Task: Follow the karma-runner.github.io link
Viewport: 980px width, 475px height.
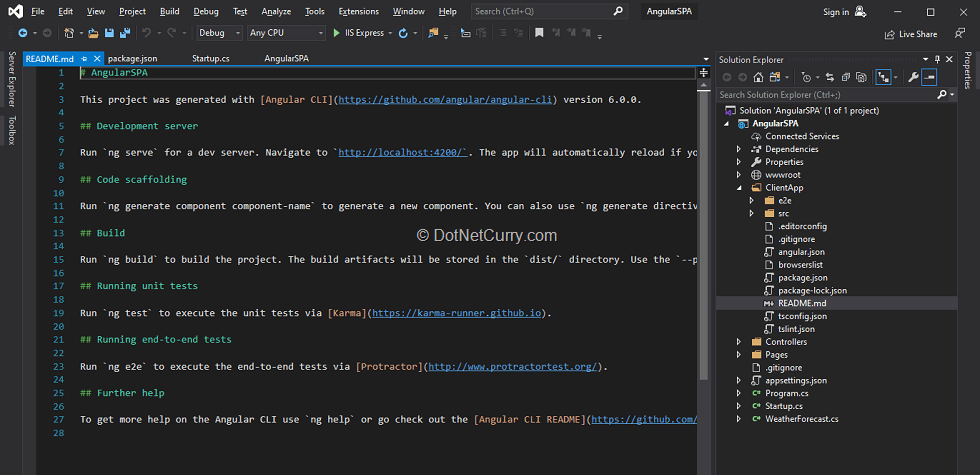Action: pos(457,313)
